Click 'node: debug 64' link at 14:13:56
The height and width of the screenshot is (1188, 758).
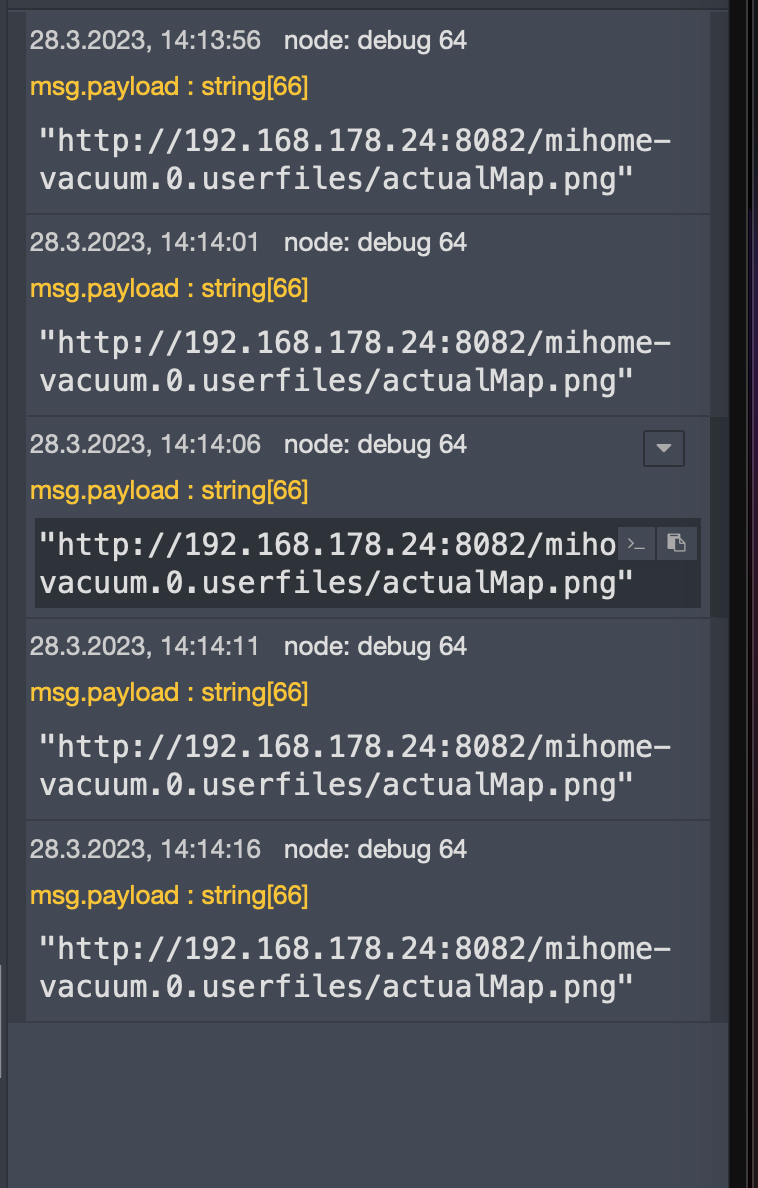[x=375, y=40]
